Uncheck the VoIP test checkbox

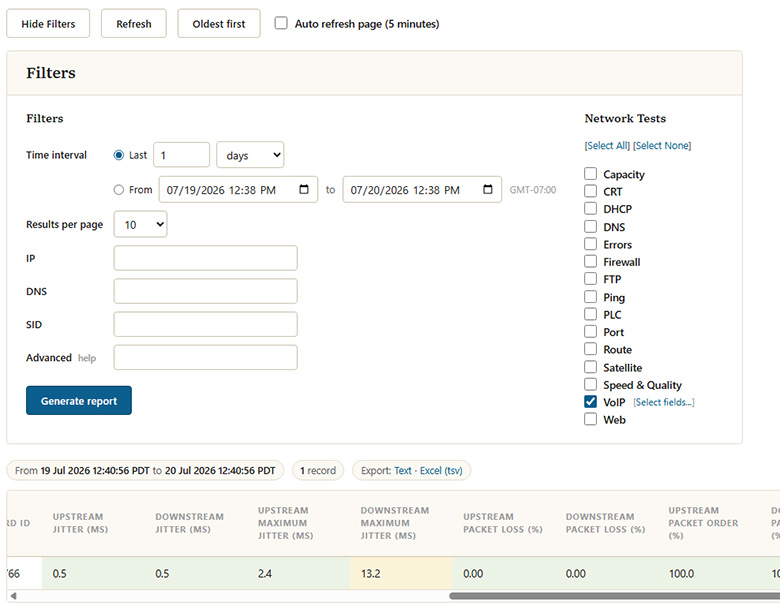pyautogui.click(x=590, y=402)
